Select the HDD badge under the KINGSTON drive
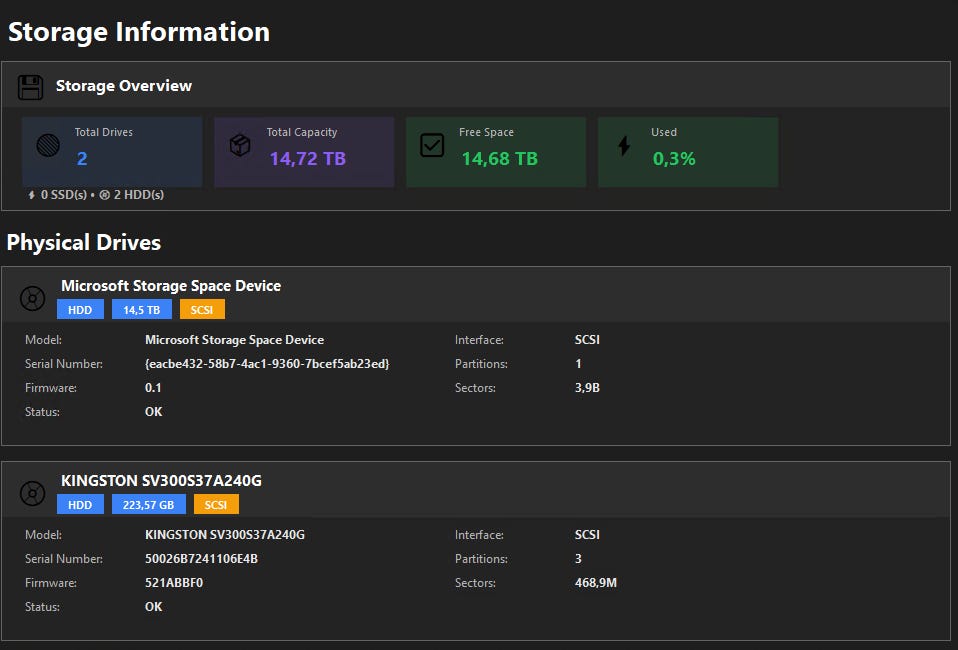This screenshot has height=650, width=958. 80,505
